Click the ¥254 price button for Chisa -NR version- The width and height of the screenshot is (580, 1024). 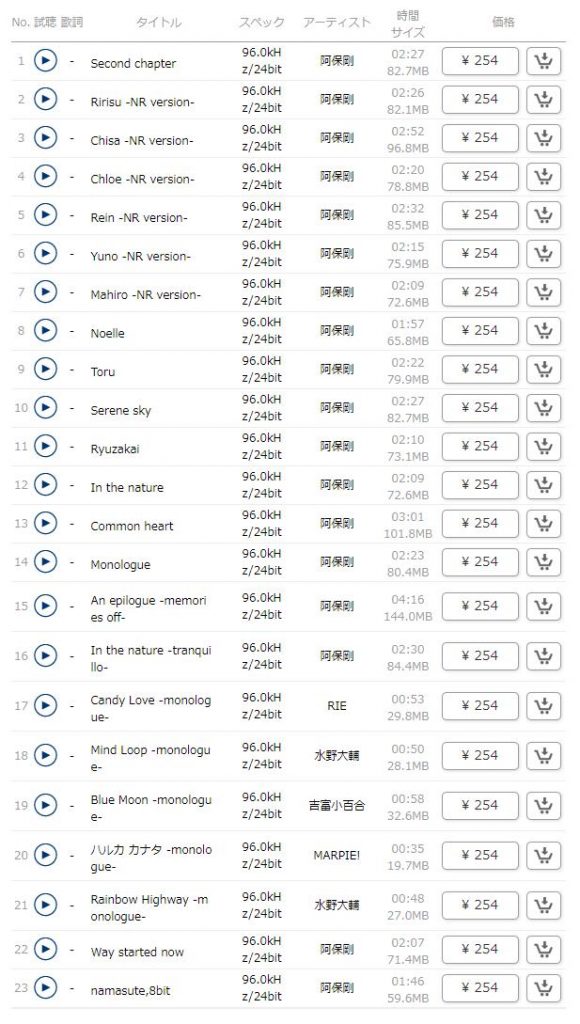[480, 138]
